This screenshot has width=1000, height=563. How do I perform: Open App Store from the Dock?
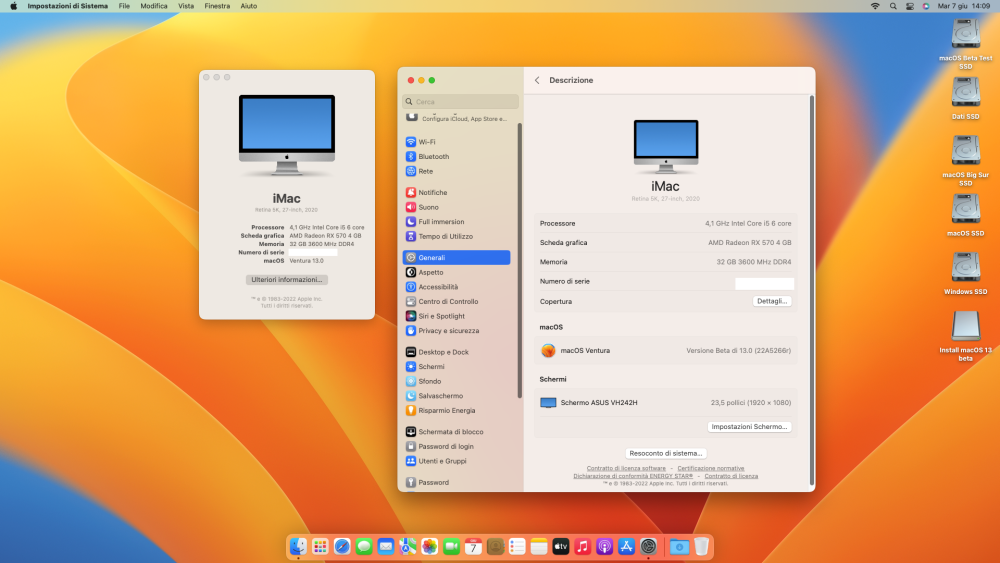point(626,546)
